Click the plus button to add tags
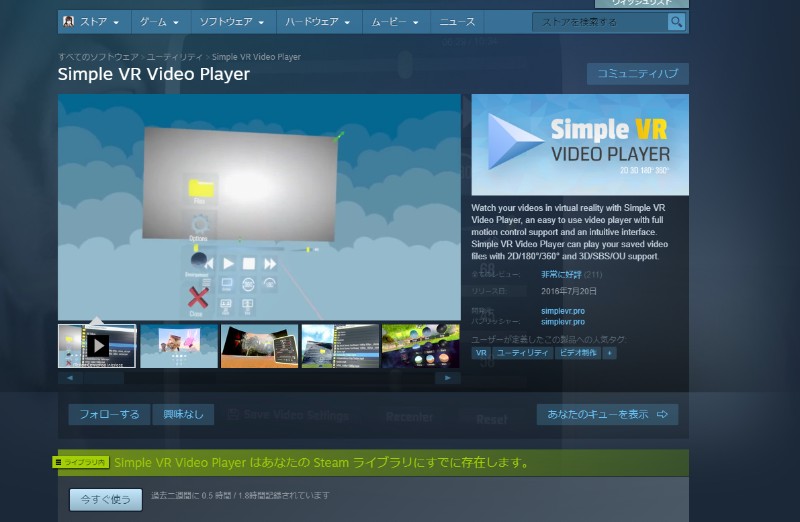Image resolution: width=800 pixels, height=522 pixels. [609, 353]
